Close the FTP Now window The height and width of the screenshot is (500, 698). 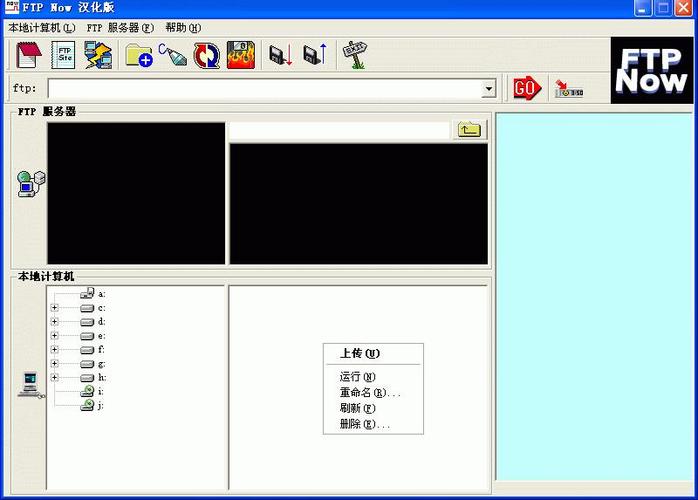[683, 8]
